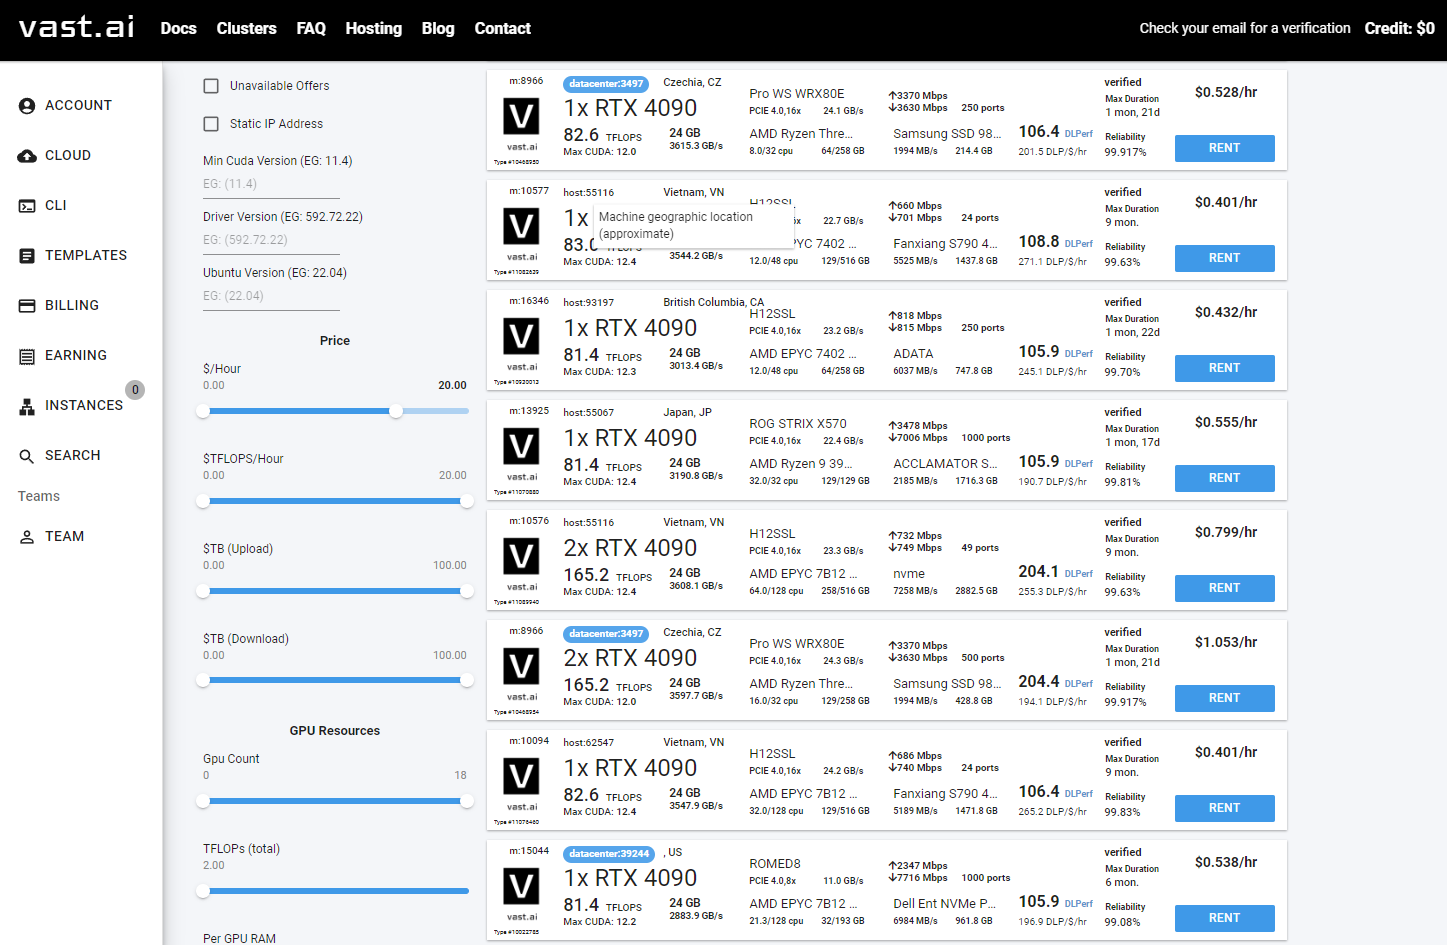This screenshot has height=945, width=1447.
Task: Focus the Min Cuda Version input field
Action: [x=271, y=184]
